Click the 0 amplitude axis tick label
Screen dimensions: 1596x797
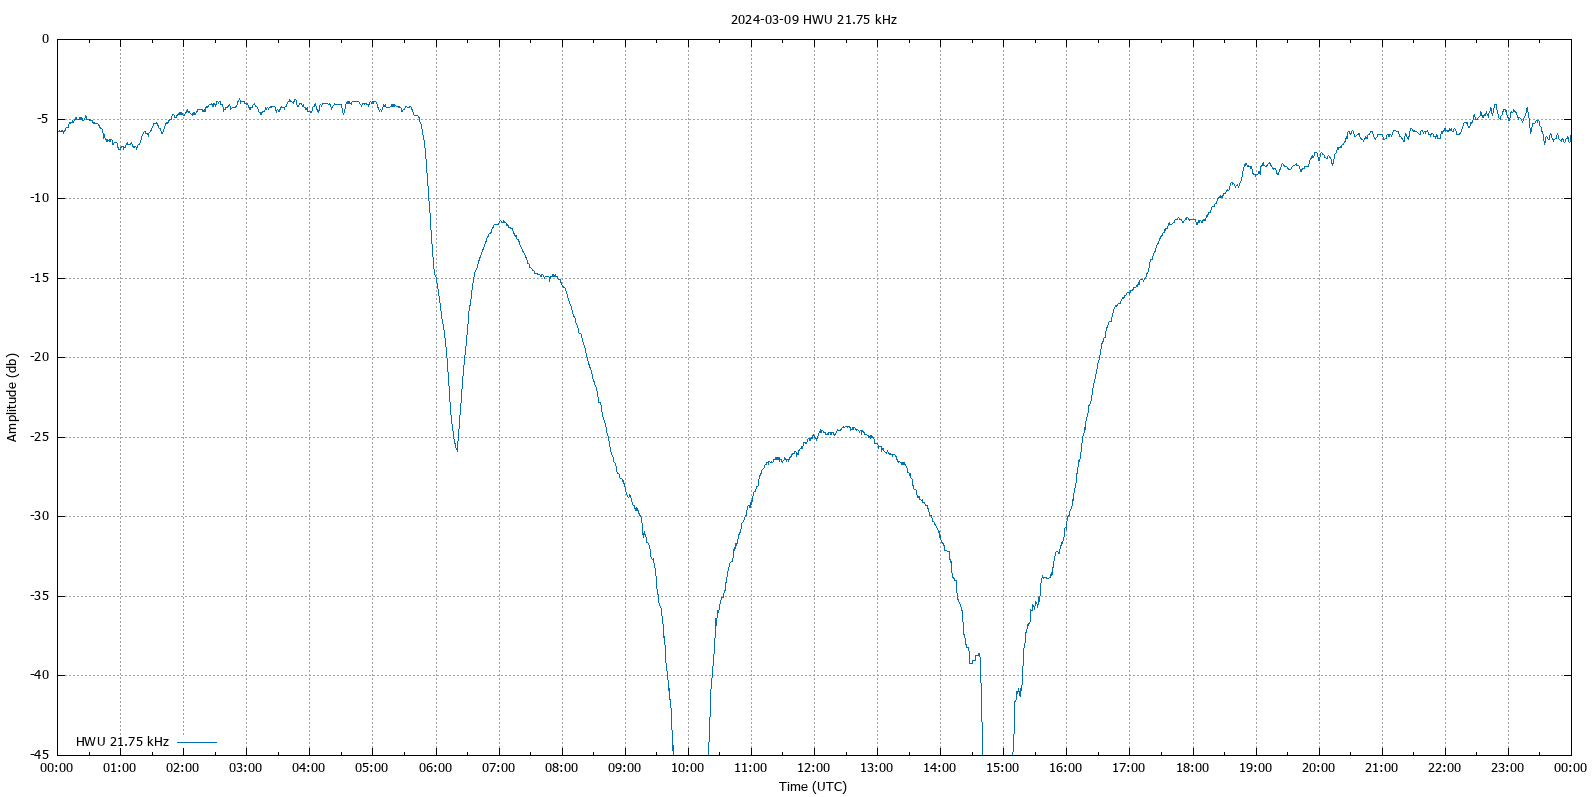click(44, 39)
